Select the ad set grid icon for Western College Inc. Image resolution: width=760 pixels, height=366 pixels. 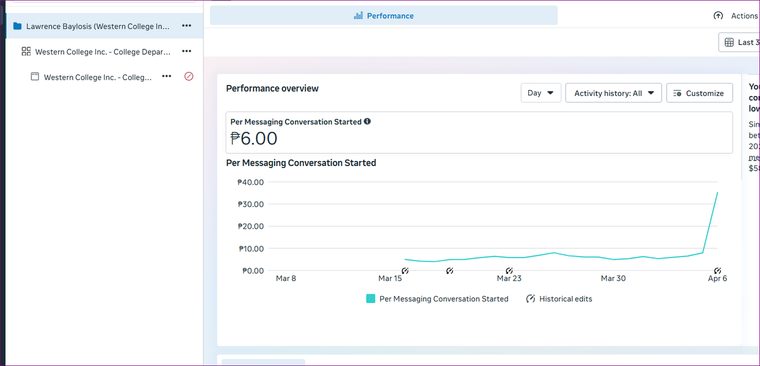[26, 51]
